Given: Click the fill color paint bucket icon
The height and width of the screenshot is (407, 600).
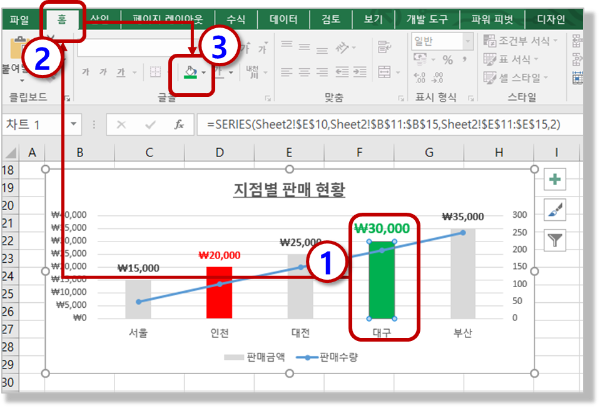Looking at the screenshot, I should coord(191,72).
